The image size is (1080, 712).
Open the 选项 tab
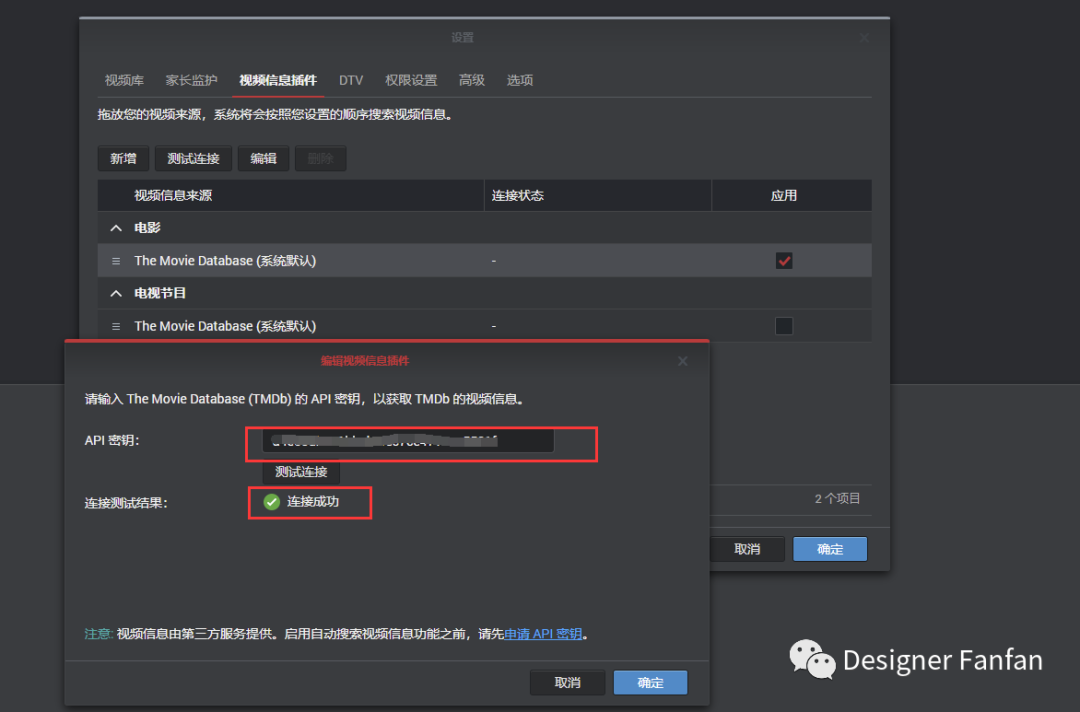click(x=520, y=81)
